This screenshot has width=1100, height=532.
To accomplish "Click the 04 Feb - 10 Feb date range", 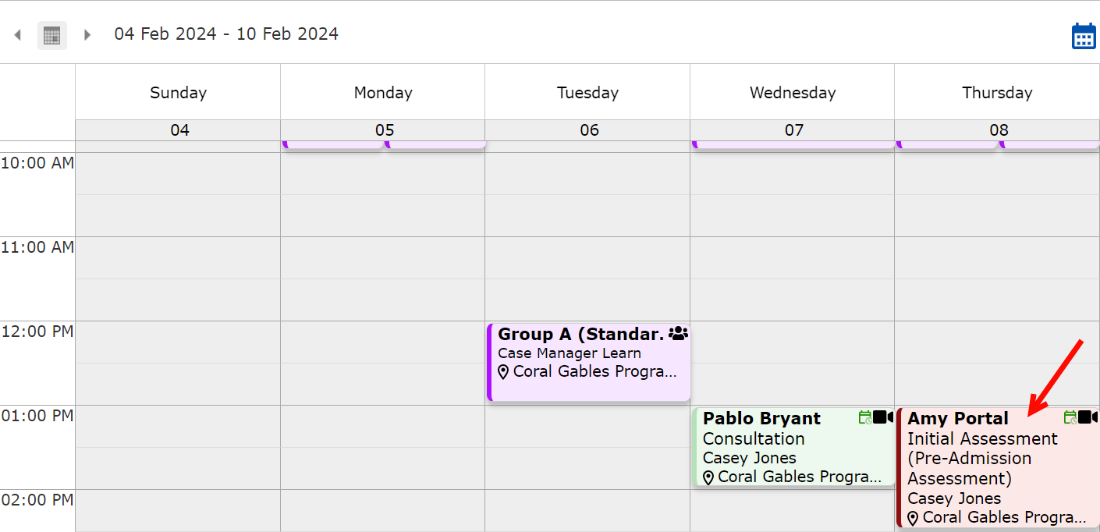I will 226,34.
